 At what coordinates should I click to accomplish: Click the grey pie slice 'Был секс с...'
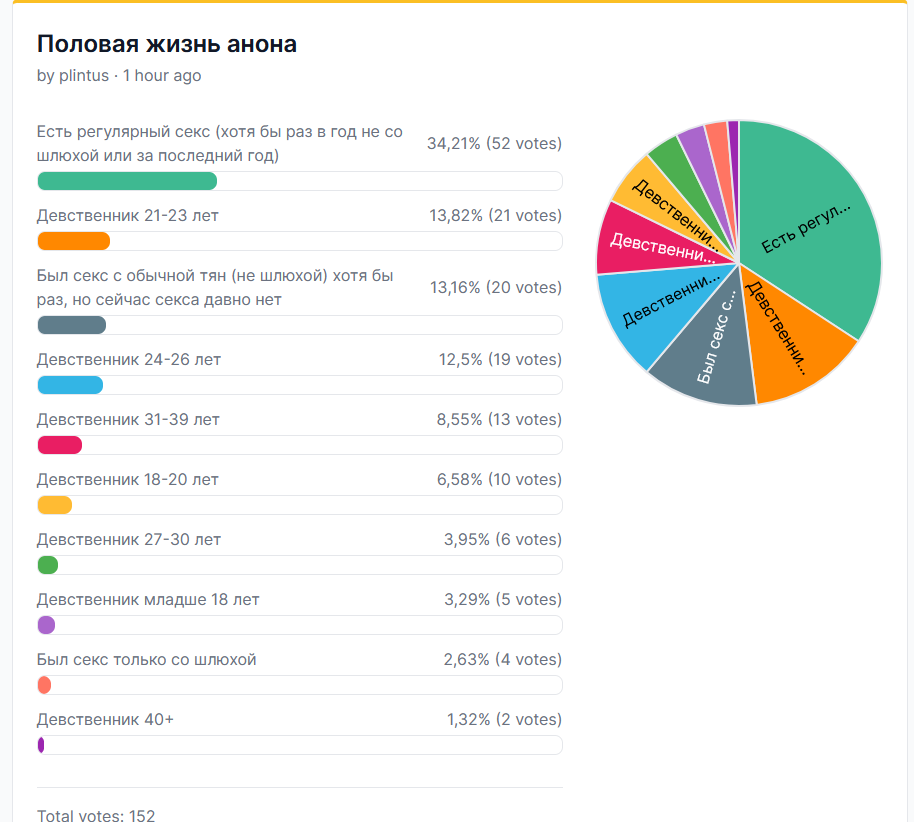coord(711,350)
